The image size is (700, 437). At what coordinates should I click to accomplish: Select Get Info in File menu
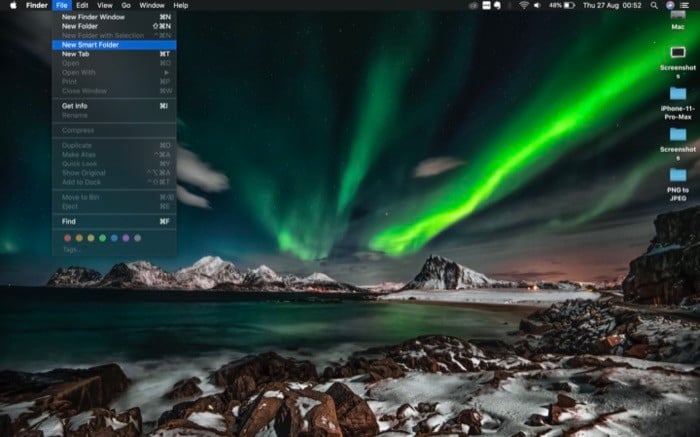114,106
